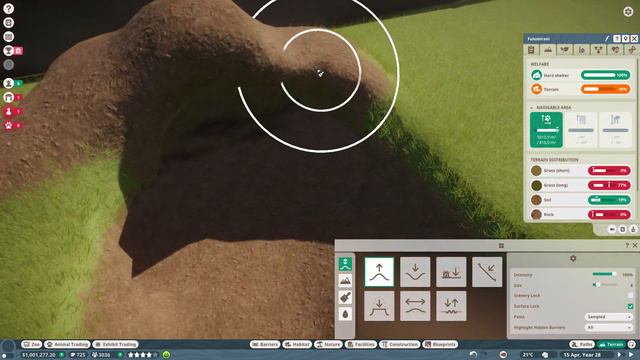The height and width of the screenshot is (360, 640).
Task: Open the habitat temperature tab
Action: click(x=582, y=50)
